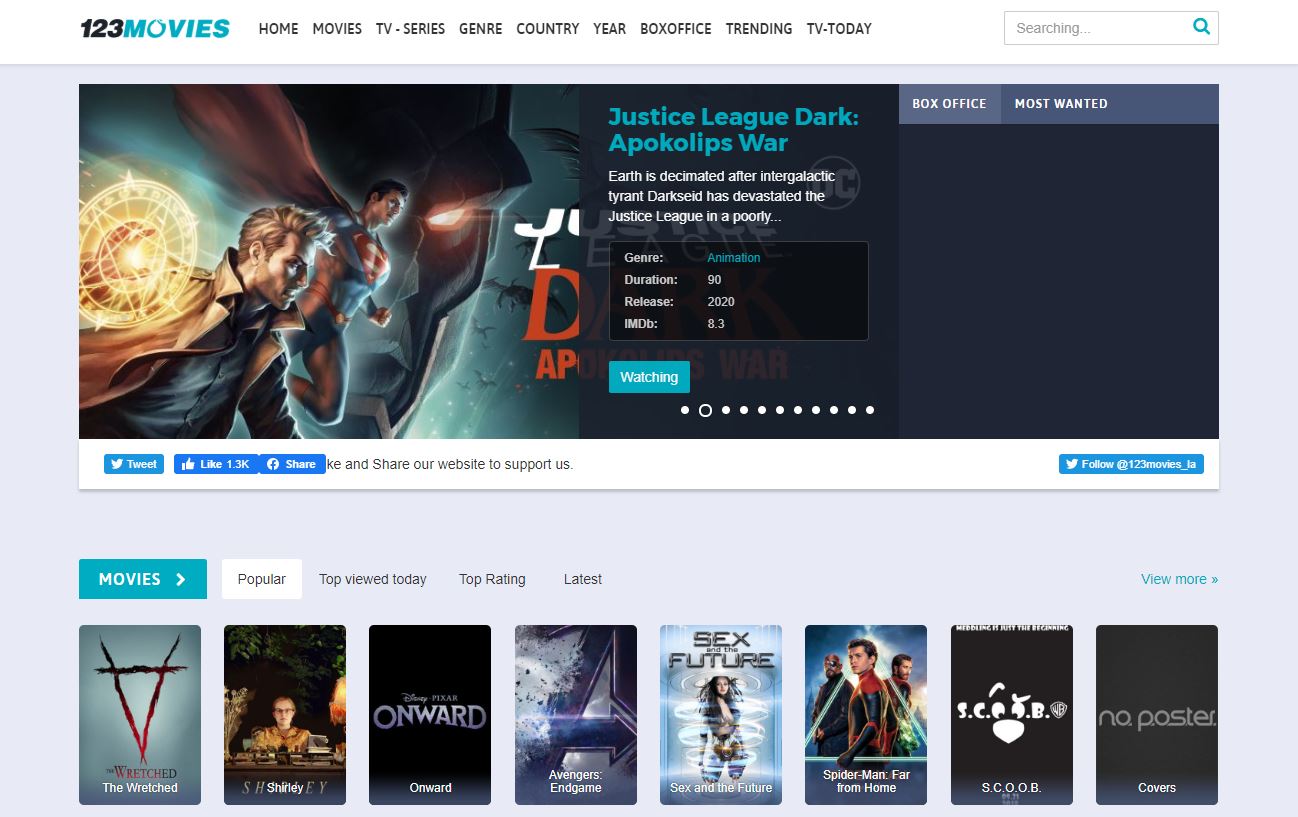This screenshot has height=817, width=1298.
Task: Click the 123Movies logo
Action: [x=155, y=28]
